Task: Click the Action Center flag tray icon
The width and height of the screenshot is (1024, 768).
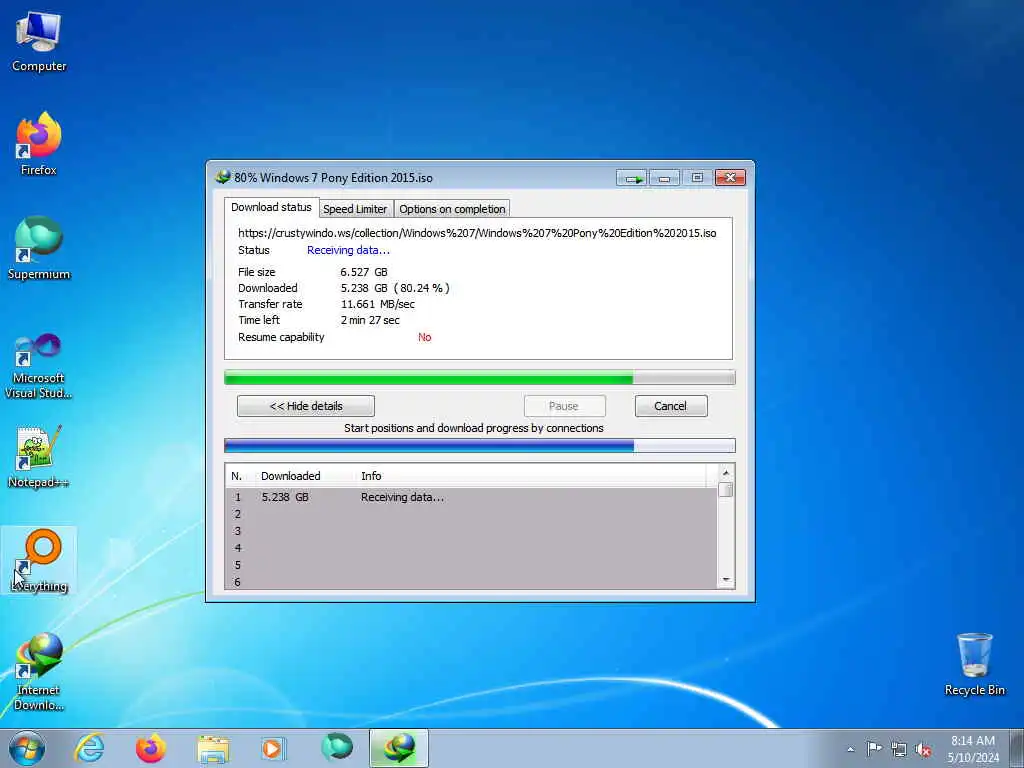Action: [874, 749]
